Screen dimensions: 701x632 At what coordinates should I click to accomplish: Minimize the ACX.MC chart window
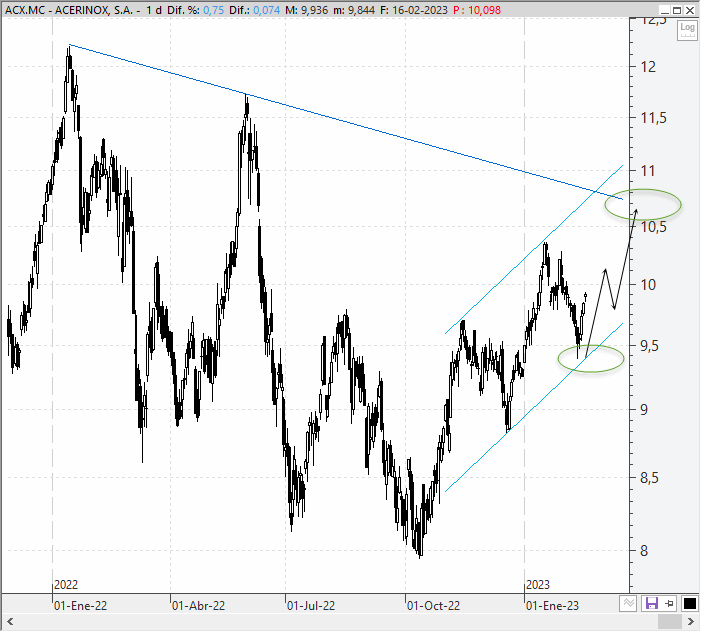pyautogui.click(x=664, y=10)
